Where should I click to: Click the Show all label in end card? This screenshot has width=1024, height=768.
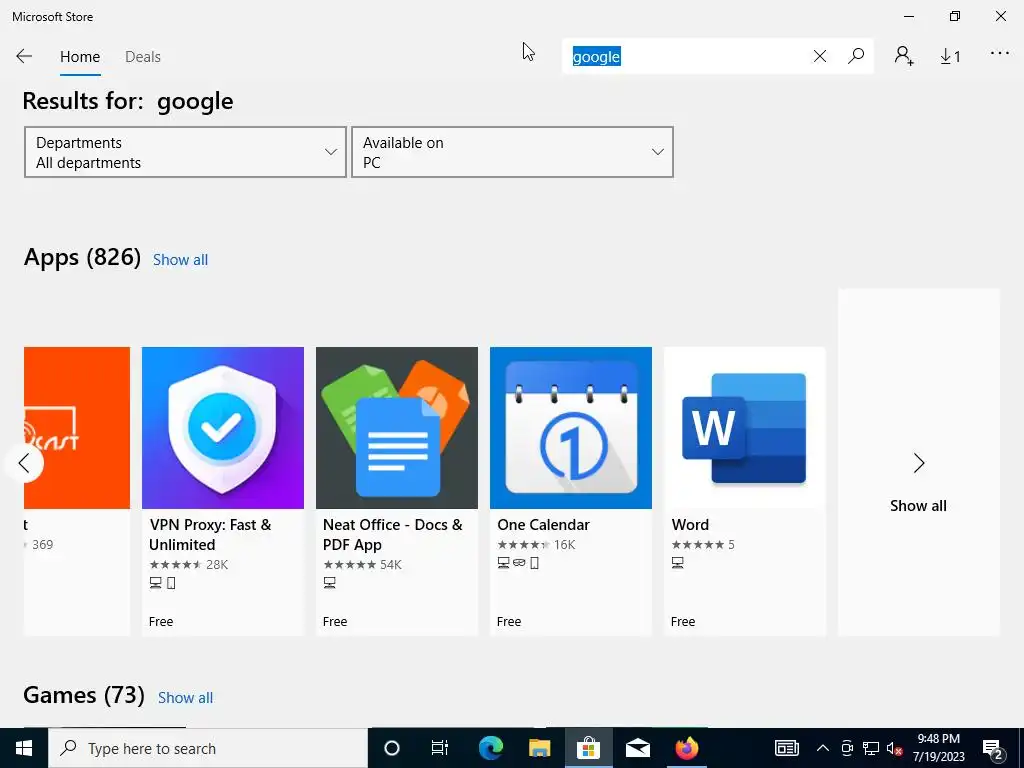(918, 506)
